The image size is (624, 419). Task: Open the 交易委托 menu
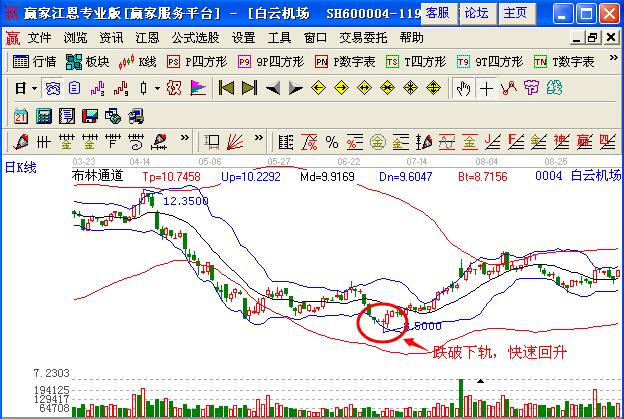[363, 38]
